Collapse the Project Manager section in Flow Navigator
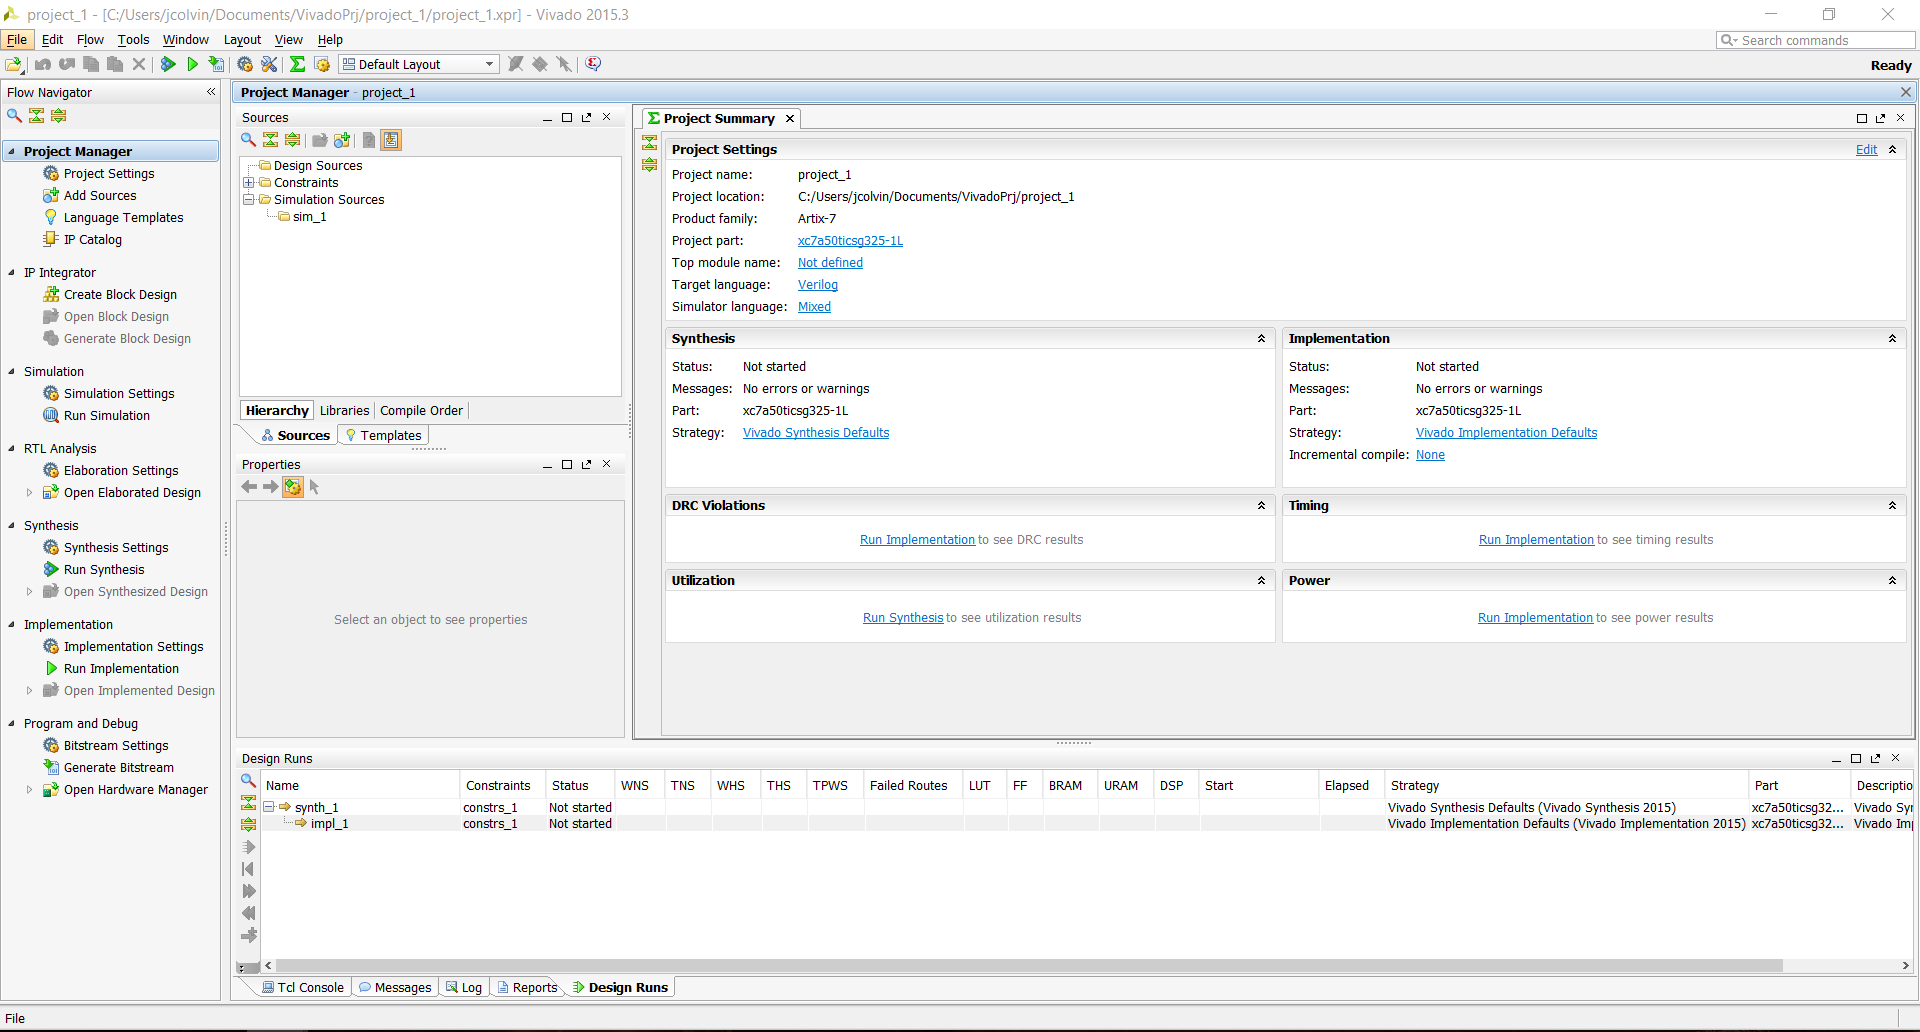This screenshot has width=1920, height=1032. point(11,152)
